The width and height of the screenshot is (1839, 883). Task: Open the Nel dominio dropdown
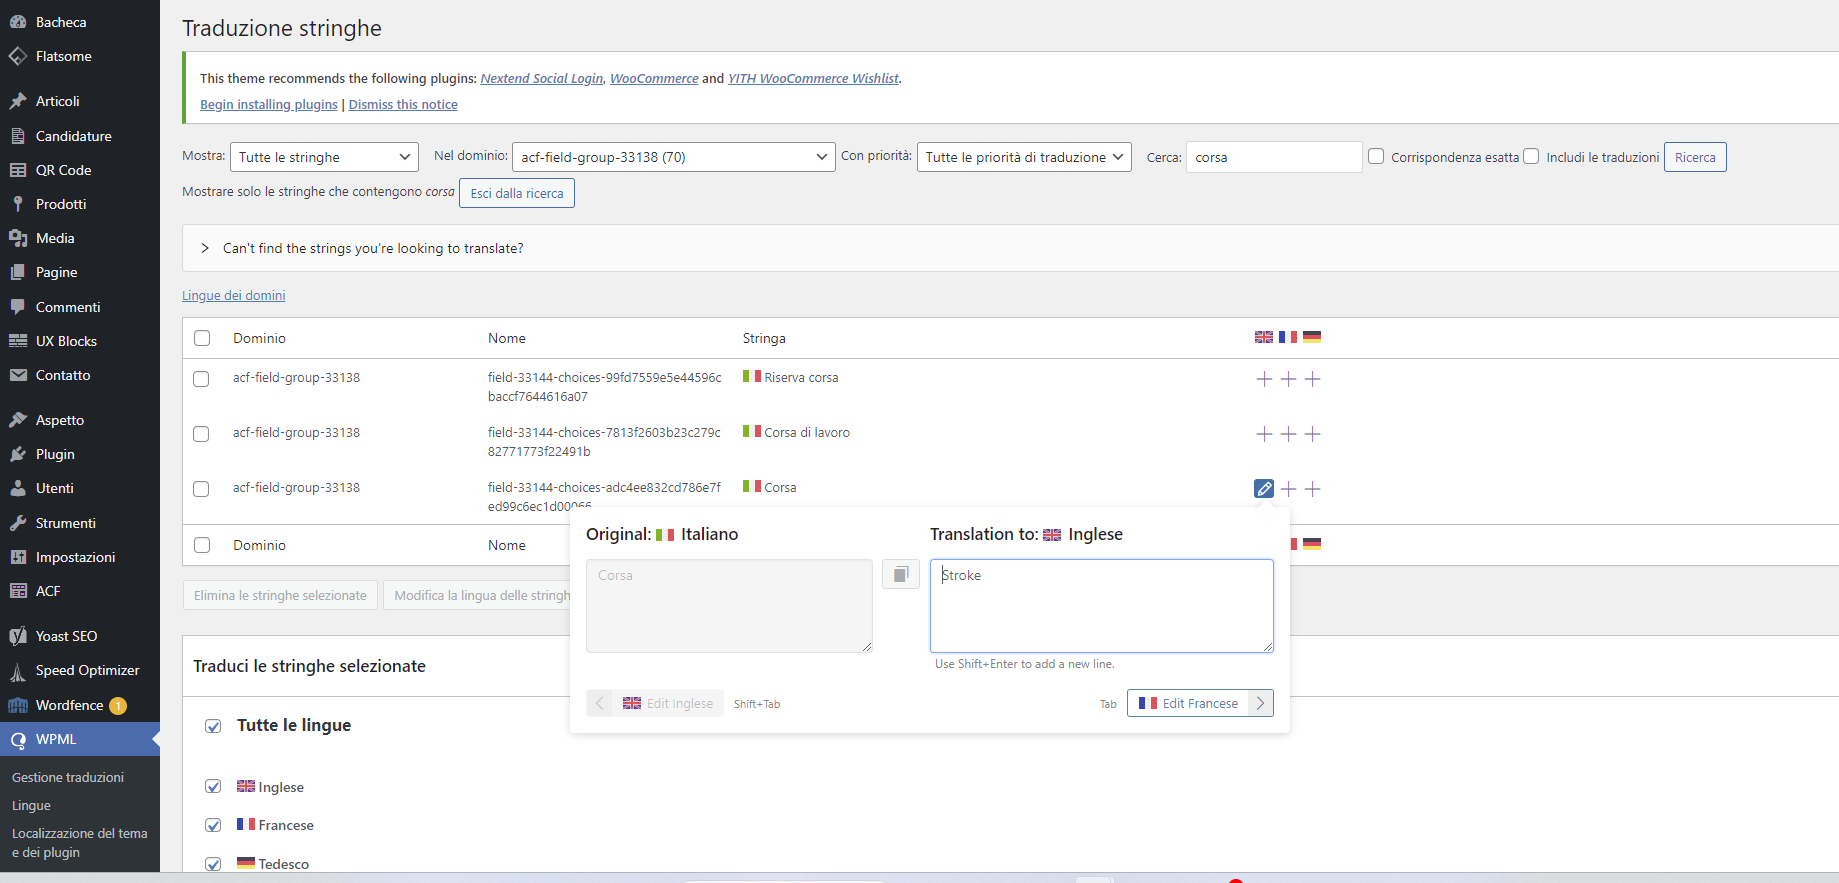[673, 157]
